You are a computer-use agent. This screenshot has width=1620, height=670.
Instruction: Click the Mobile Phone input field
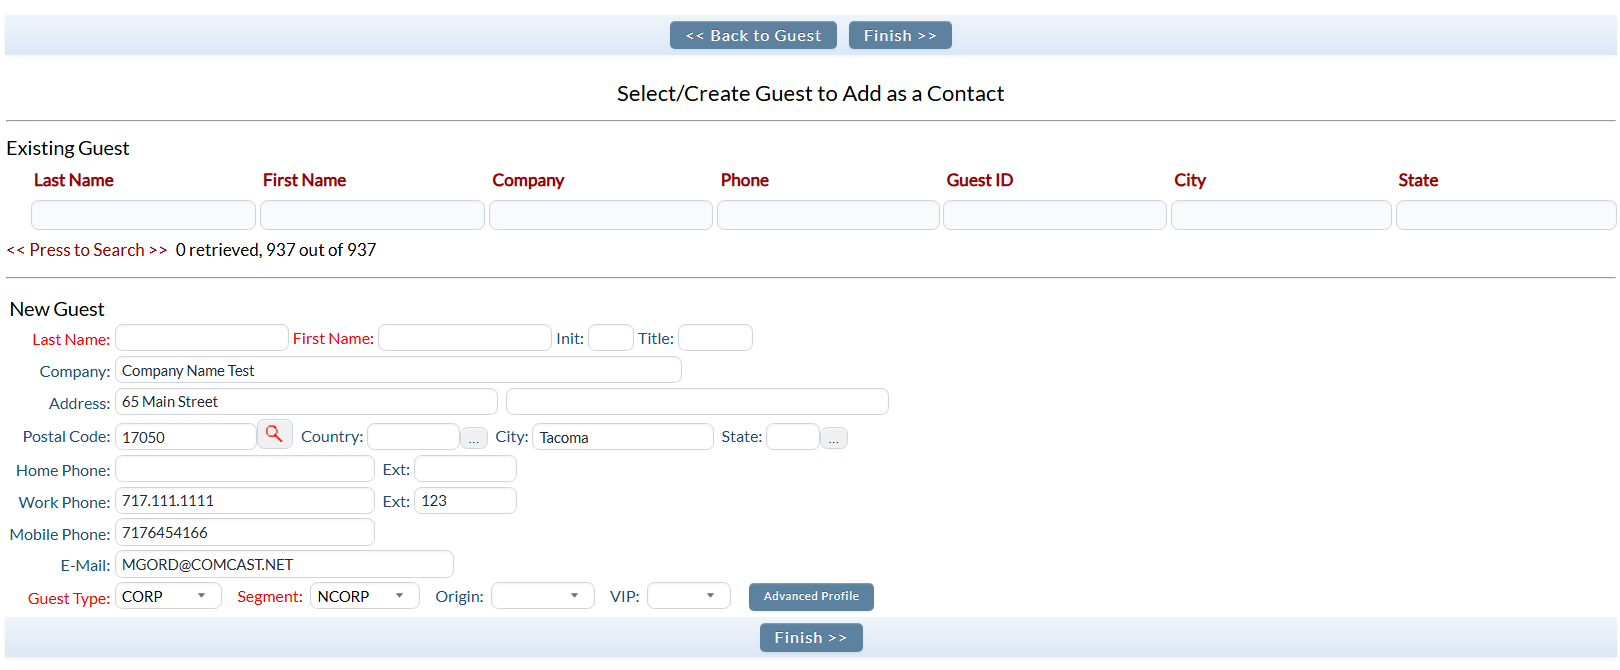(x=245, y=532)
